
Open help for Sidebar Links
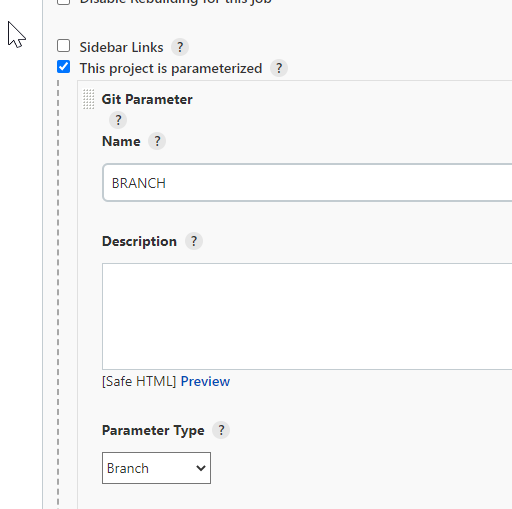[x=180, y=47]
